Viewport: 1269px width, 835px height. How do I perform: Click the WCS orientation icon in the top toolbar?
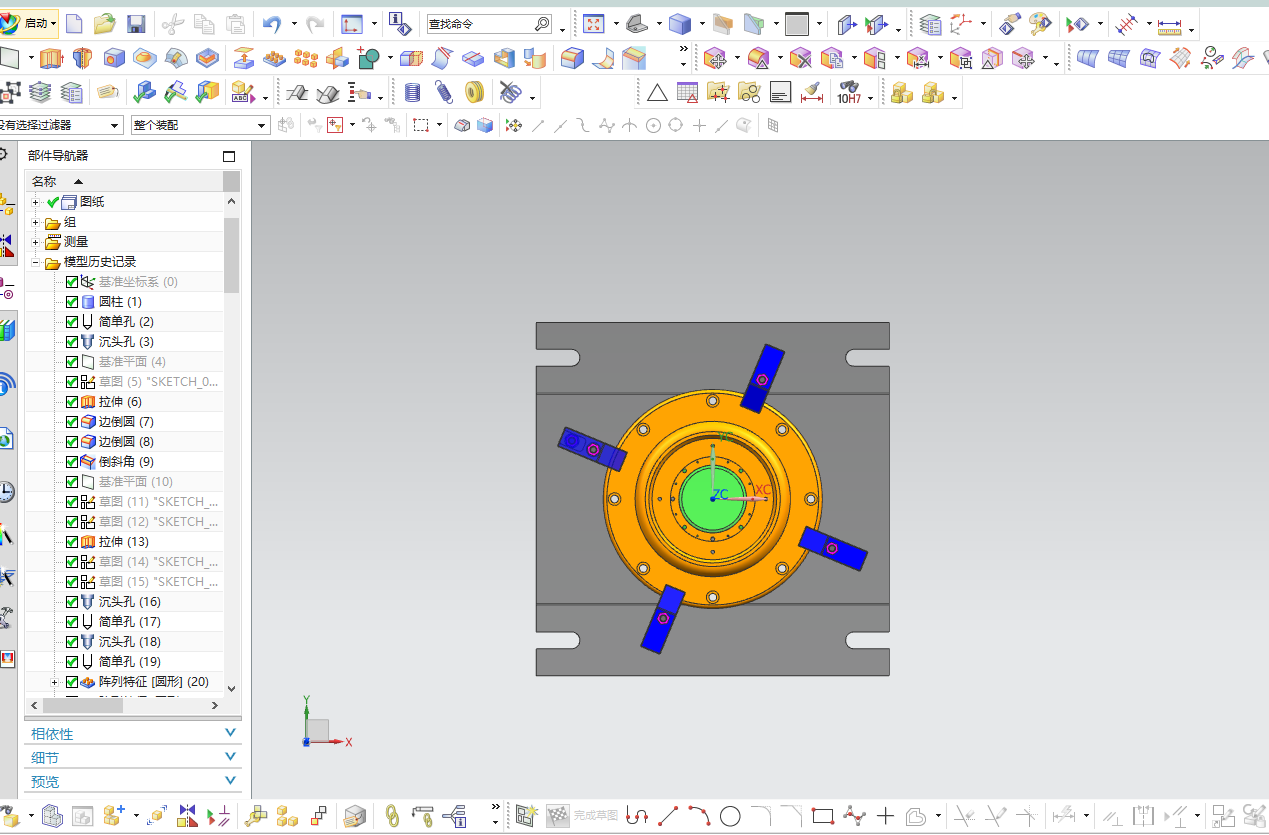(x=351, y=23)
